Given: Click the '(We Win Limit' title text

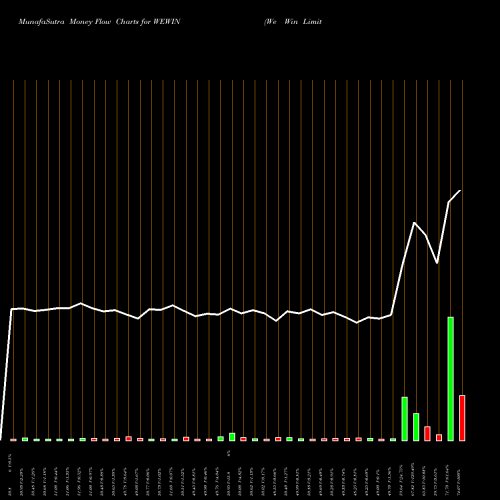Looking at the screenshot, I should [293, 22].
